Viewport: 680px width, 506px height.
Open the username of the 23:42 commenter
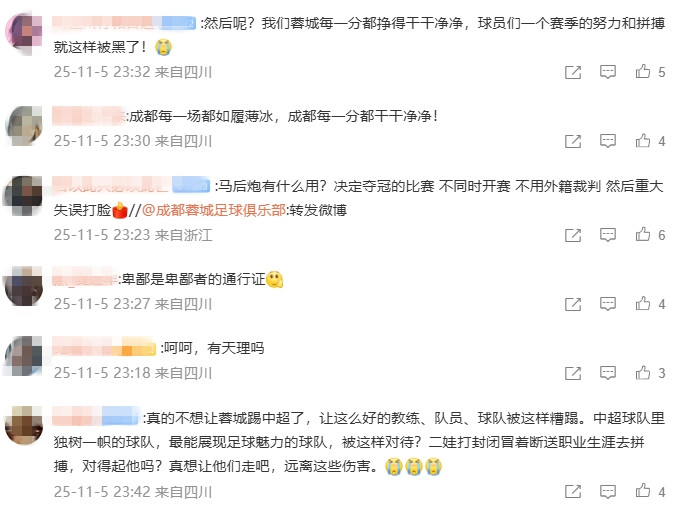tap(96, 418)
